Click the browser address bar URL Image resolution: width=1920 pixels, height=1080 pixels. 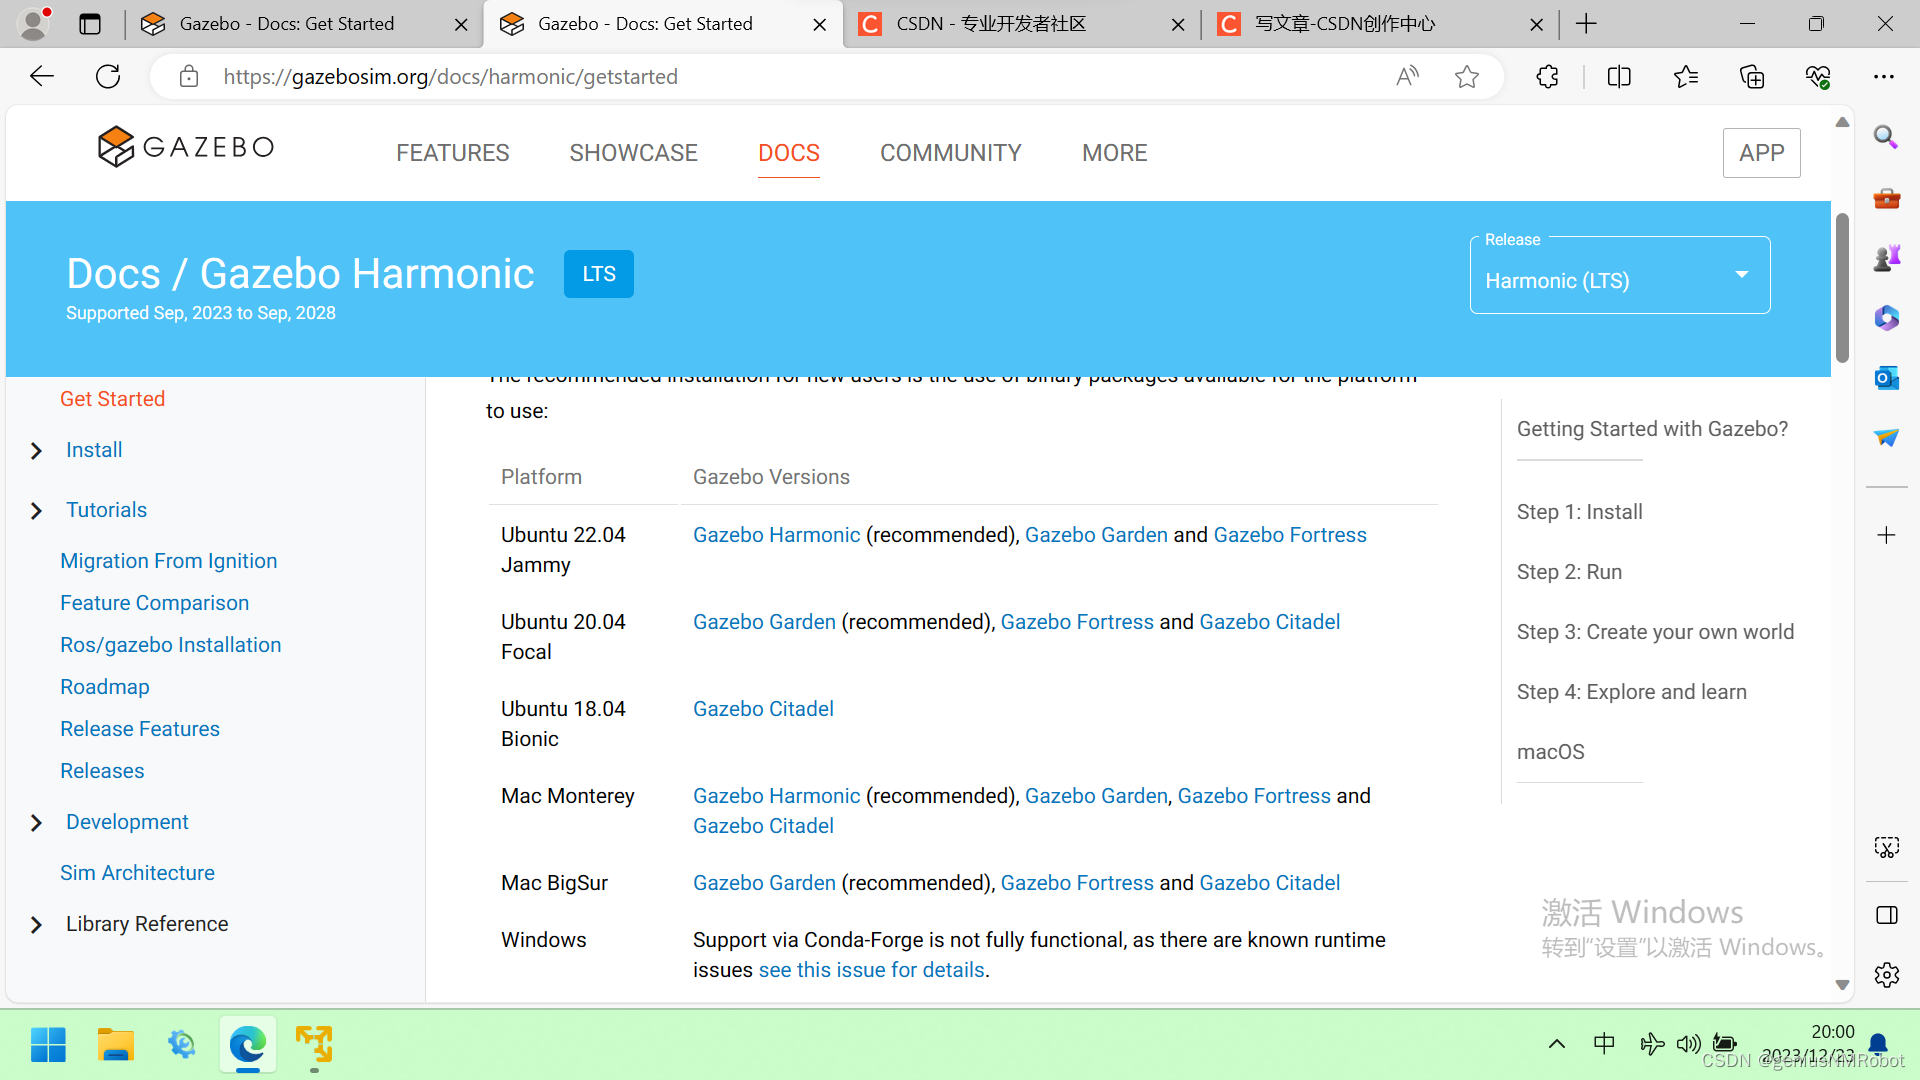click(450, 77)
